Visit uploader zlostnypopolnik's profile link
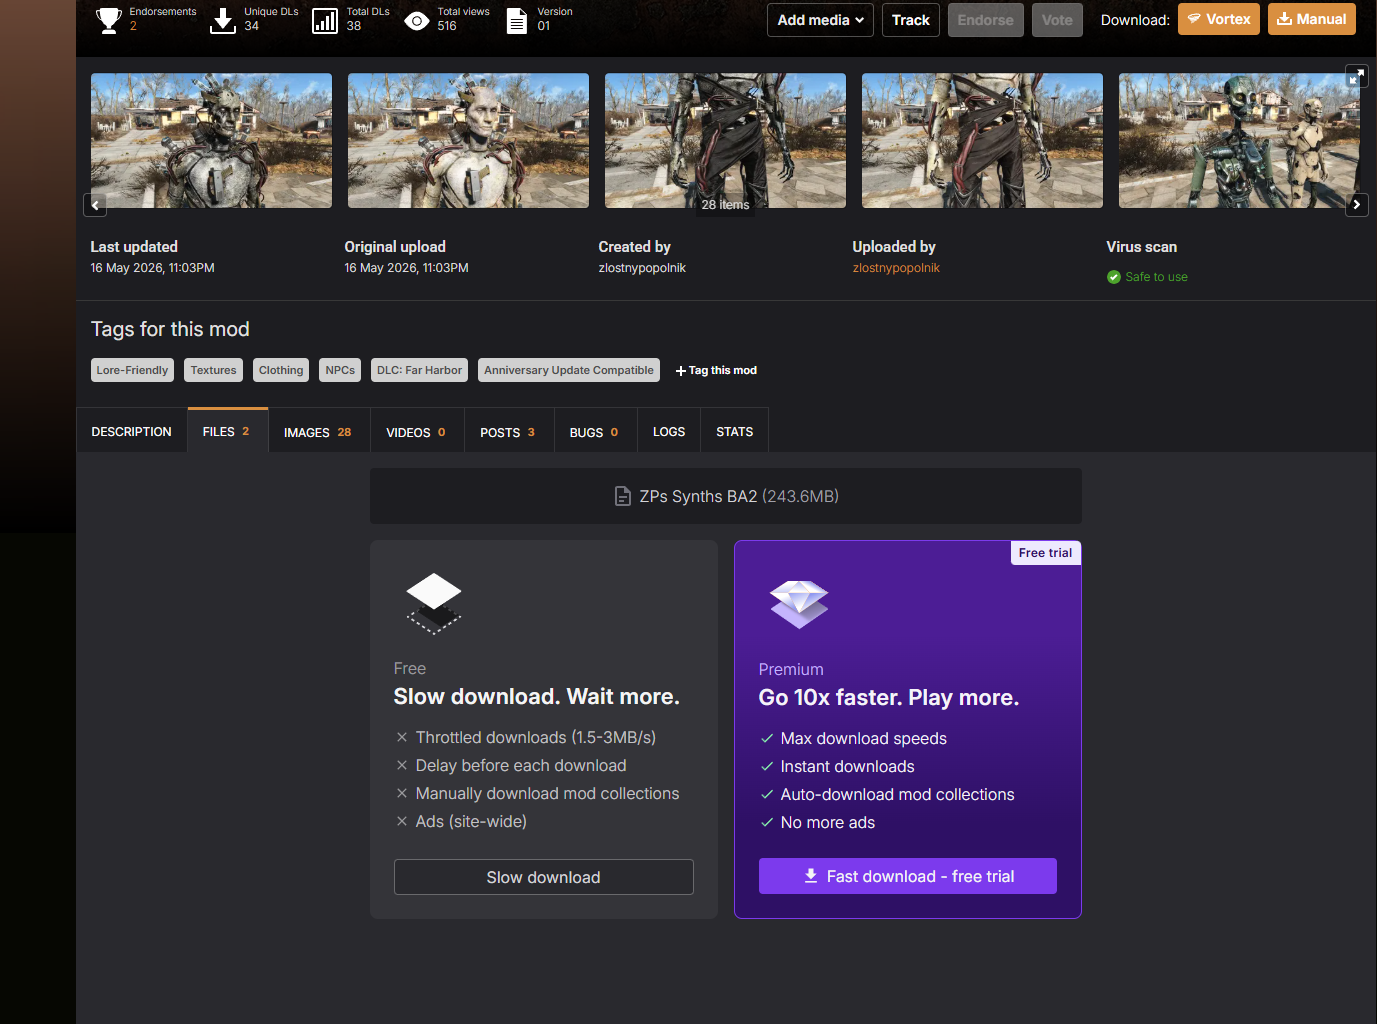Screen dimensions: 1377x1024 (896, 268)
